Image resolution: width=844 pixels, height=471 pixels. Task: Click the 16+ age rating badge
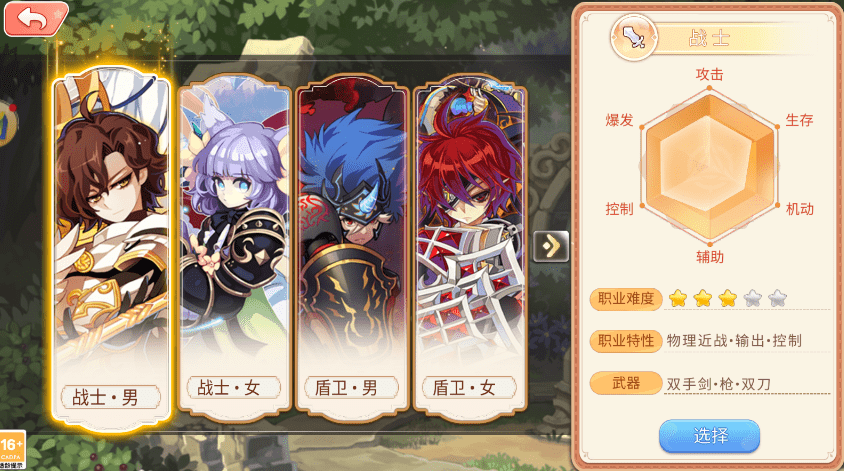click(x=12, y=449)
